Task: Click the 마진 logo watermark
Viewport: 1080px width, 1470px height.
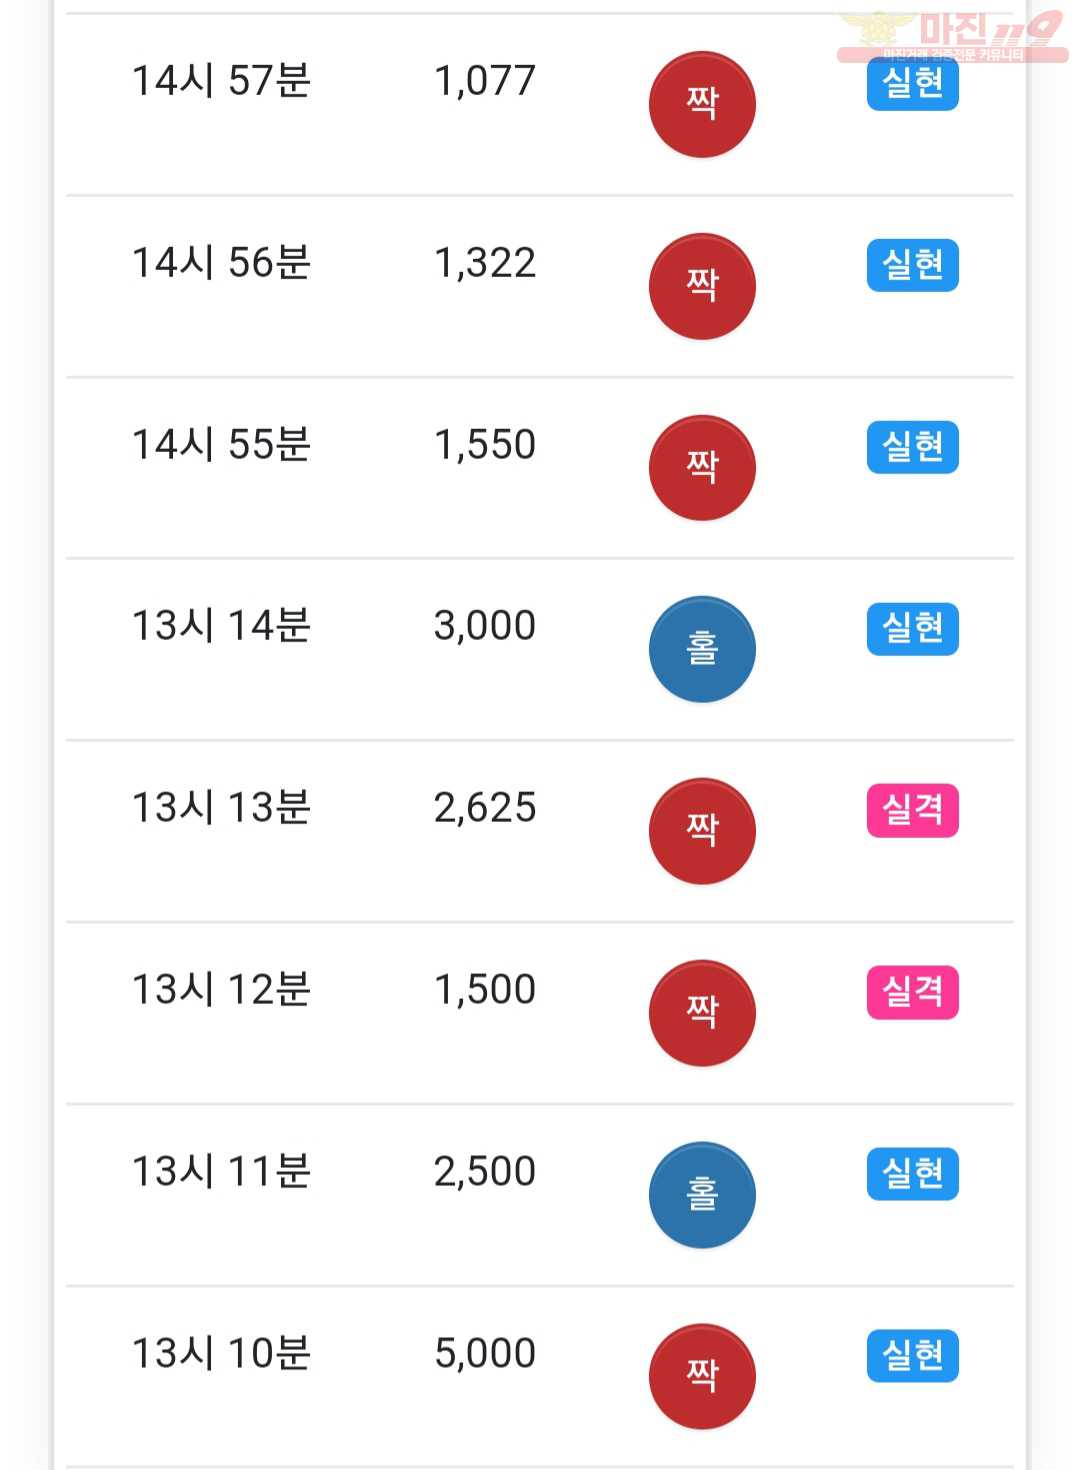Action: click(952, 36)
